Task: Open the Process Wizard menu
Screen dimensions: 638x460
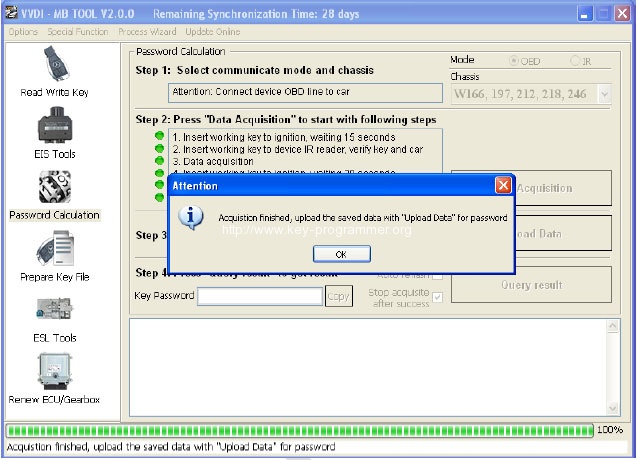Action: pyautogui.click(x=145, y=32)
